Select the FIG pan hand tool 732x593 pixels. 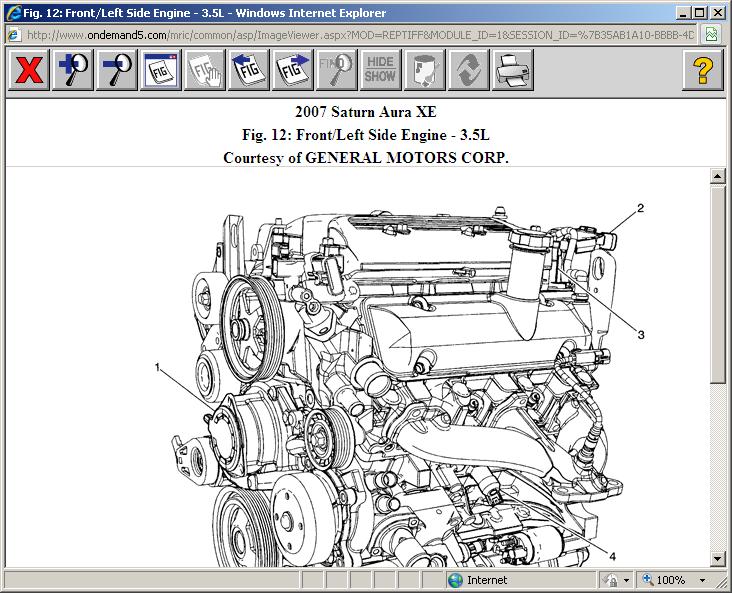click(204, 70)
